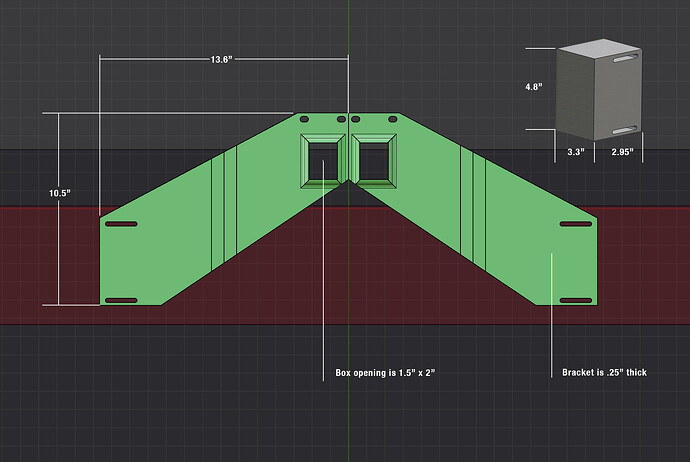This screenshot has height=462, width=690.
Task: Click the top-left mounting hole of left bracket
Action: (x=304, y=119)
